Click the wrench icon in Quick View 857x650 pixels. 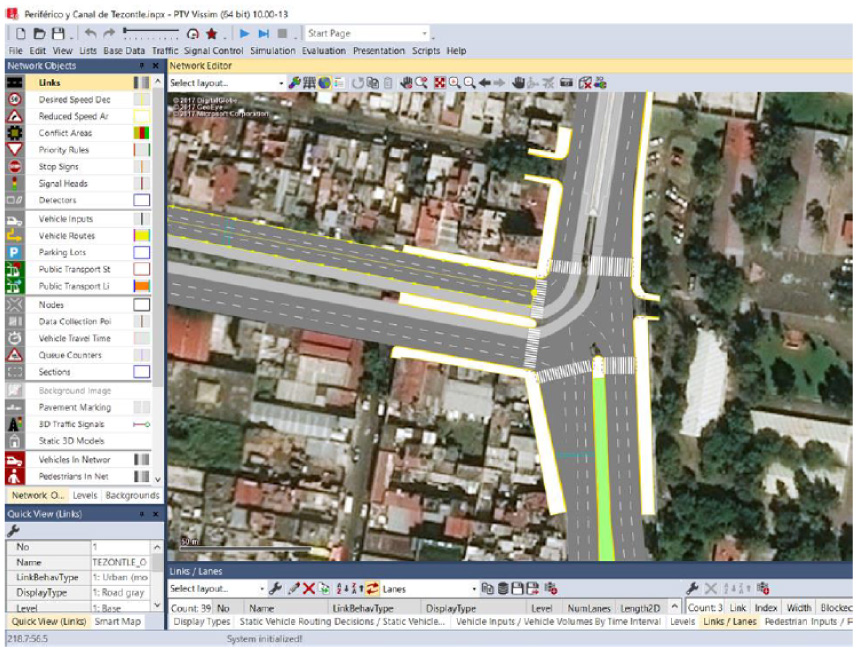pos(14,531)
